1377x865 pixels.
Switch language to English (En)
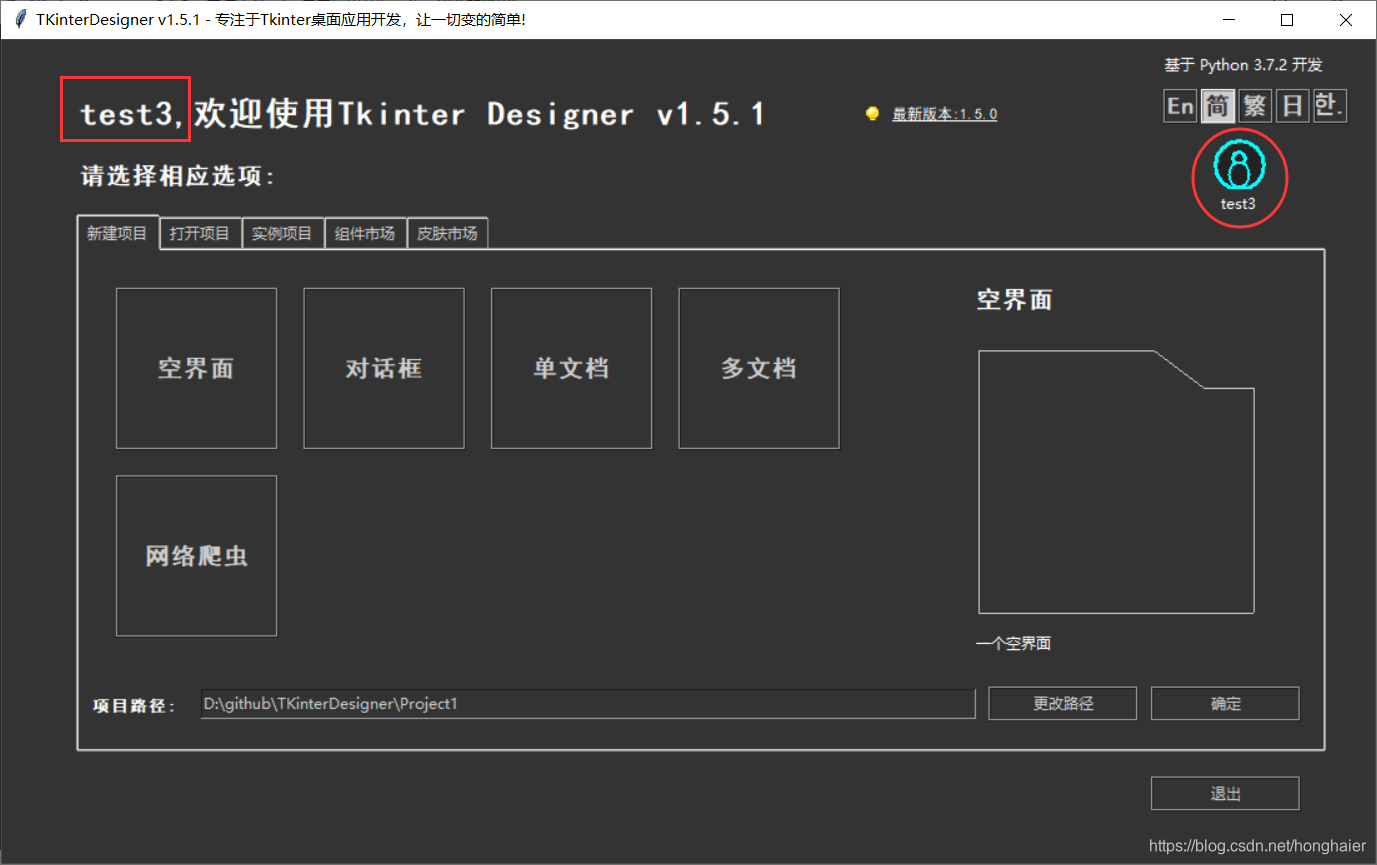pos(1180,106)
